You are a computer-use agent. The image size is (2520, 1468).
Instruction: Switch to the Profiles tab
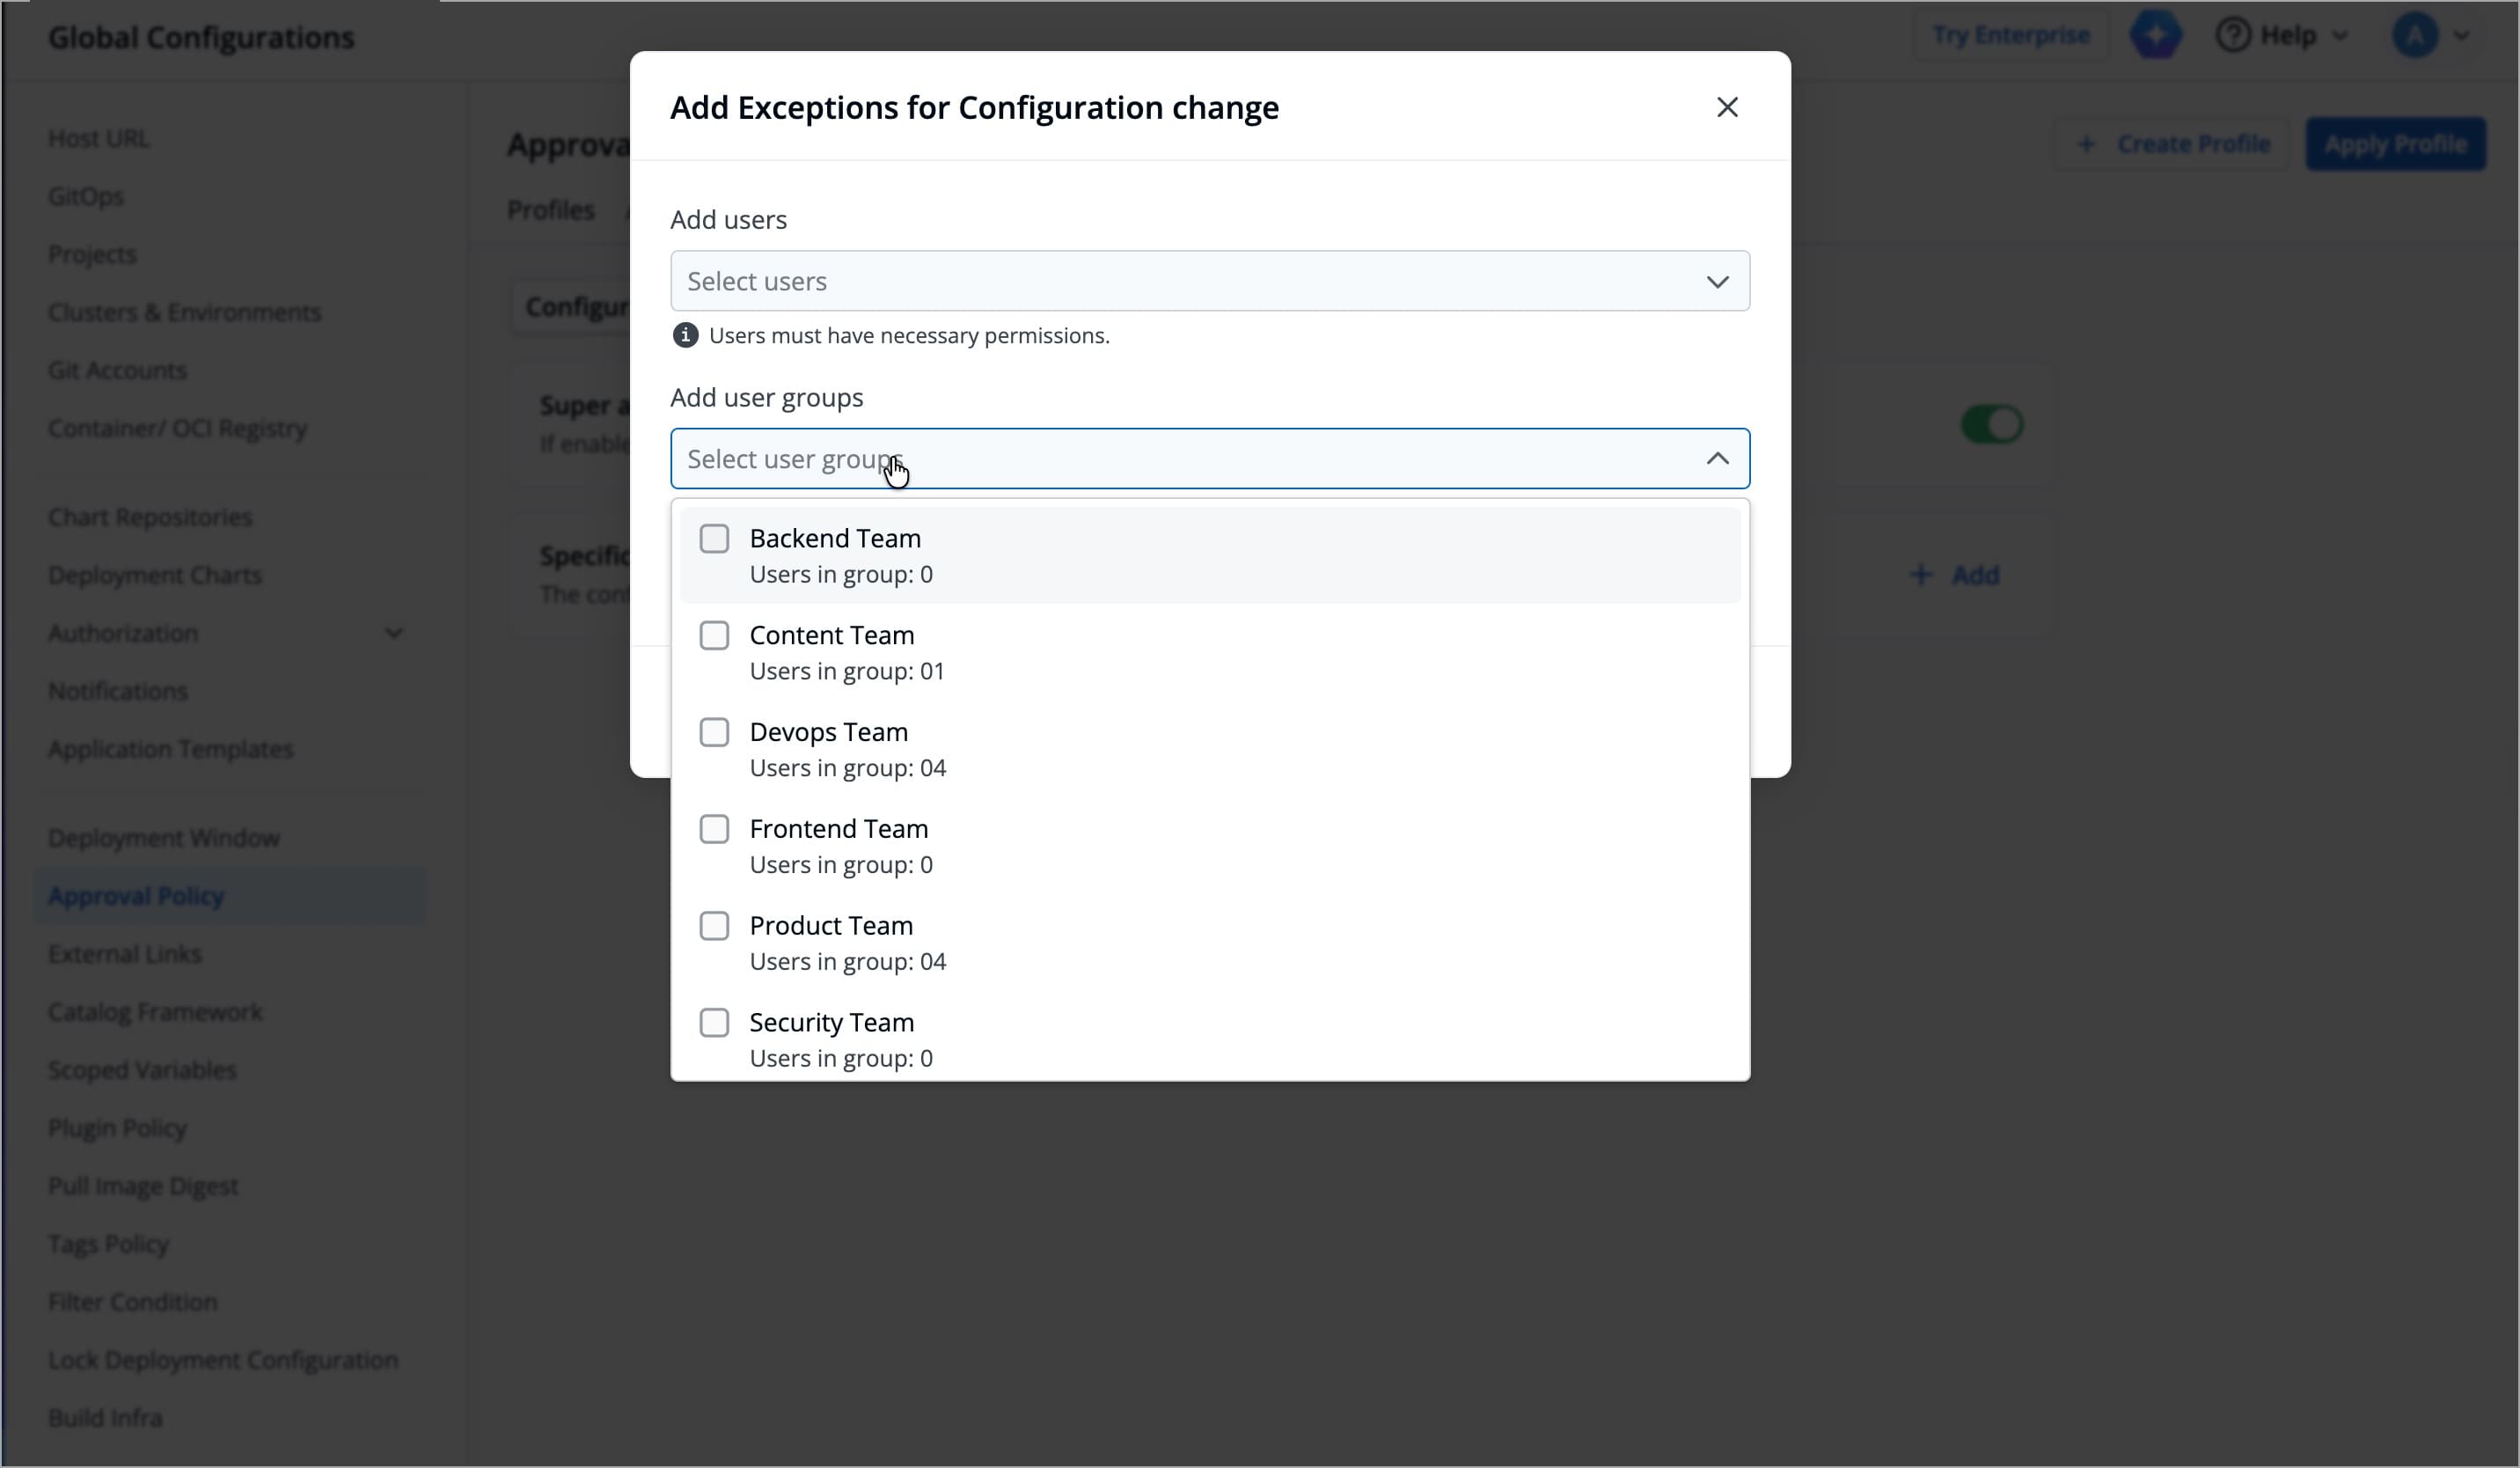click(551, 210)
